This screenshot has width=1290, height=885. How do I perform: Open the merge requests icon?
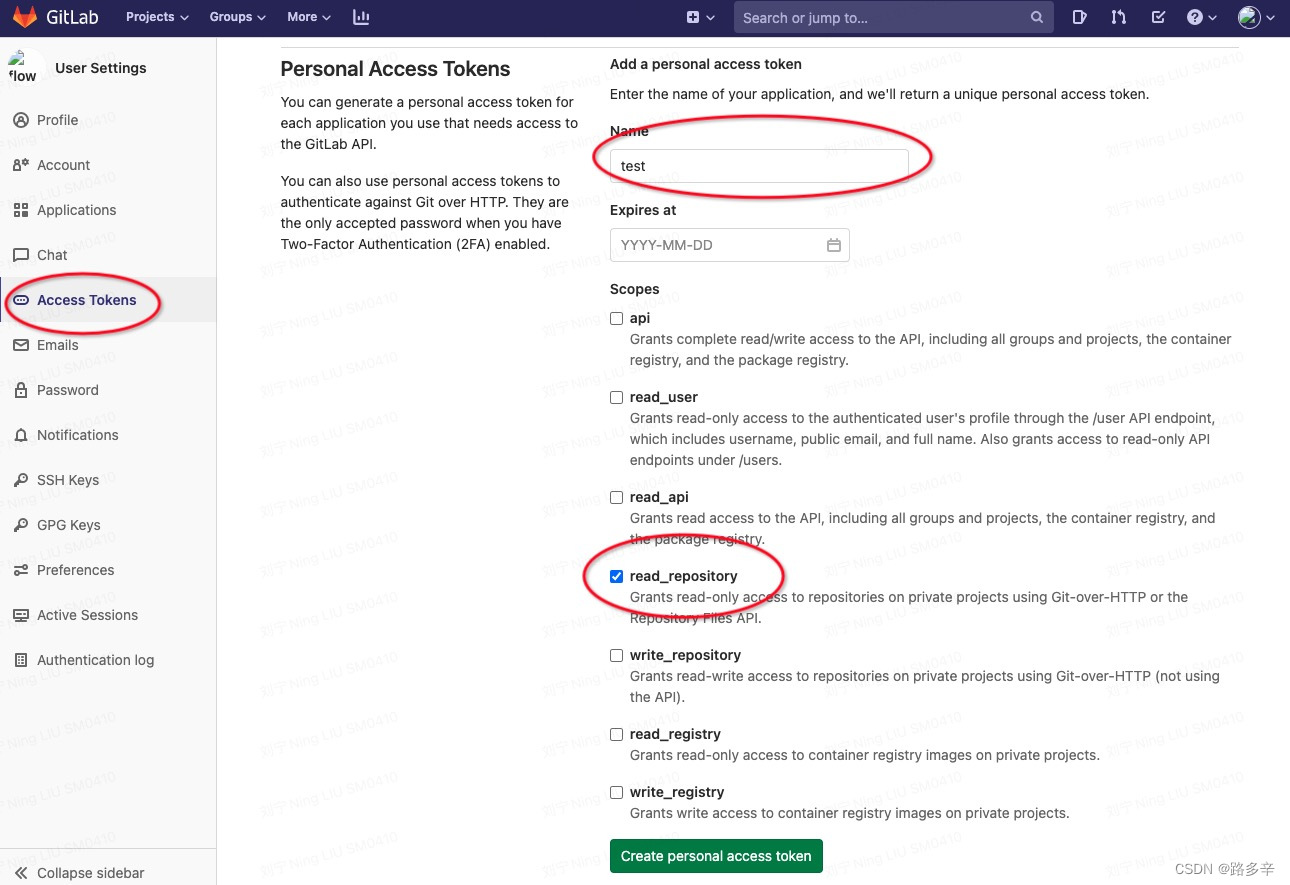1118,17
